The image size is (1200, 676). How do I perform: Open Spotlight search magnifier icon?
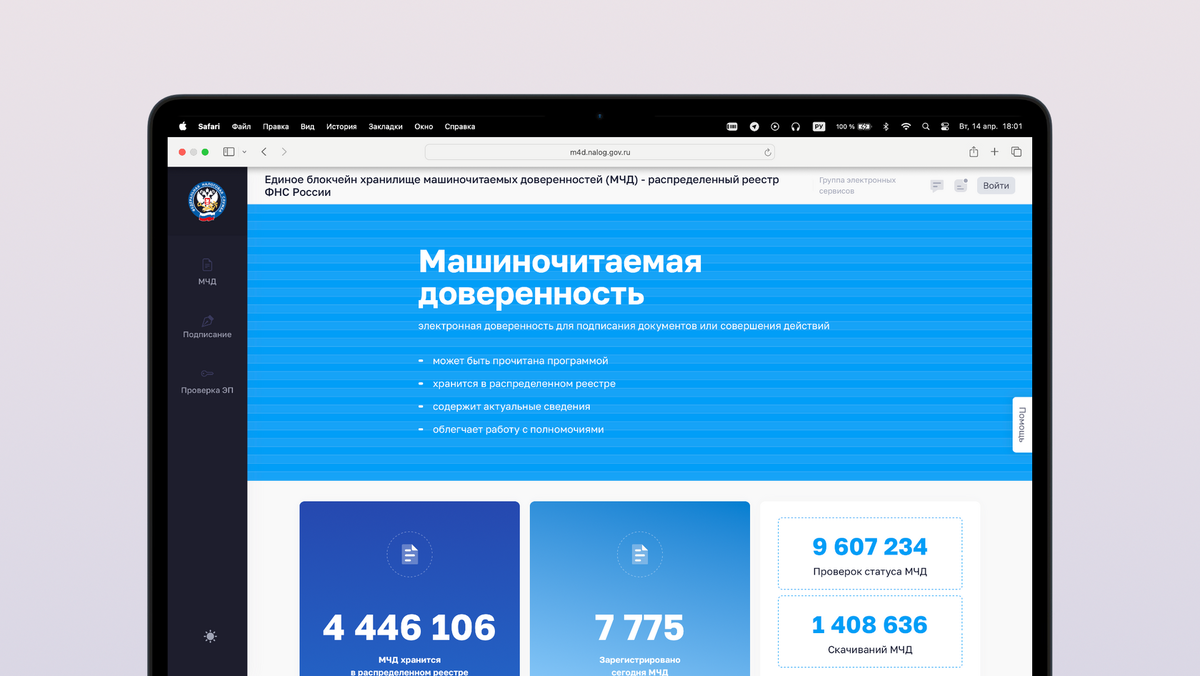[926, 127]
